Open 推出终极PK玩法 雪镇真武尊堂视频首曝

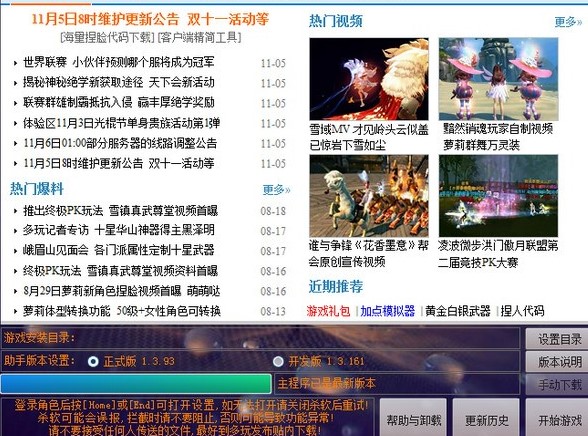click(x=120, y=211)
